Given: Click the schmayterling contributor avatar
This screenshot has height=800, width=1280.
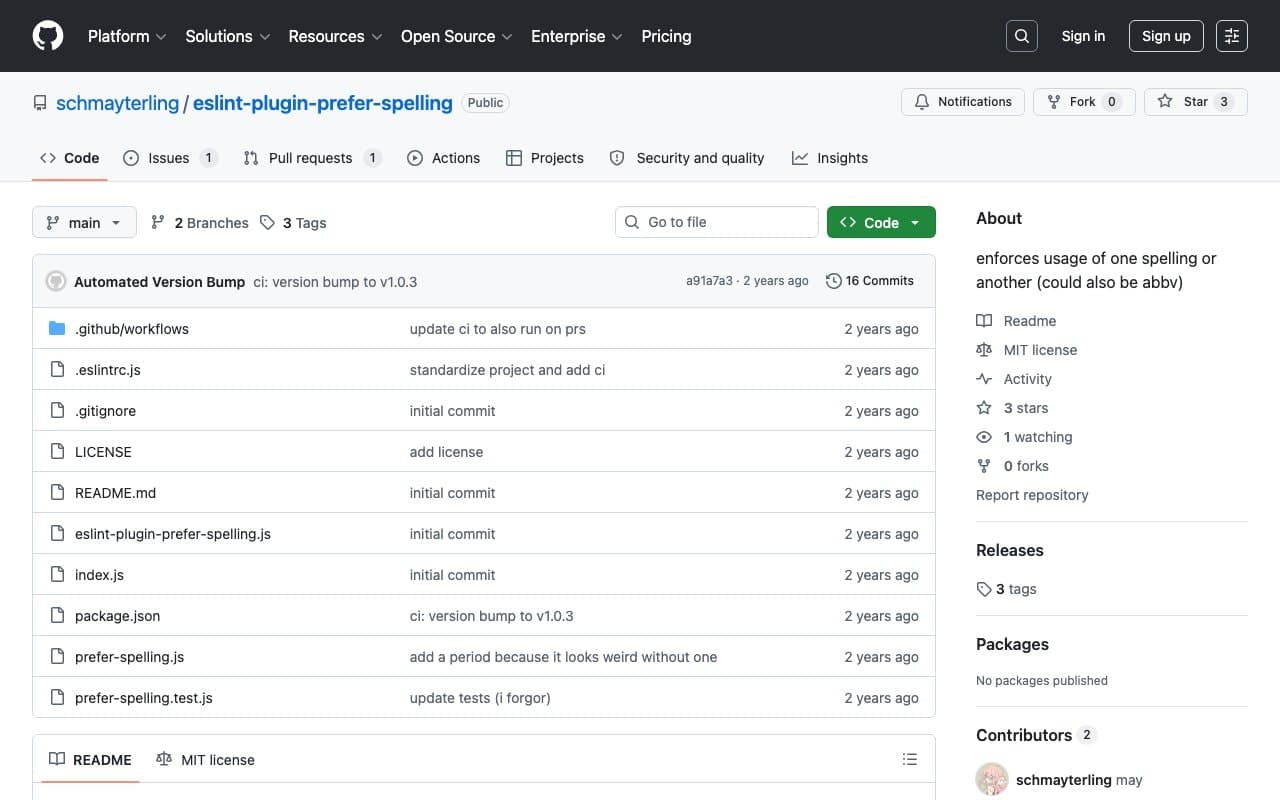Looking at the screenshot, I should [992, 780].
